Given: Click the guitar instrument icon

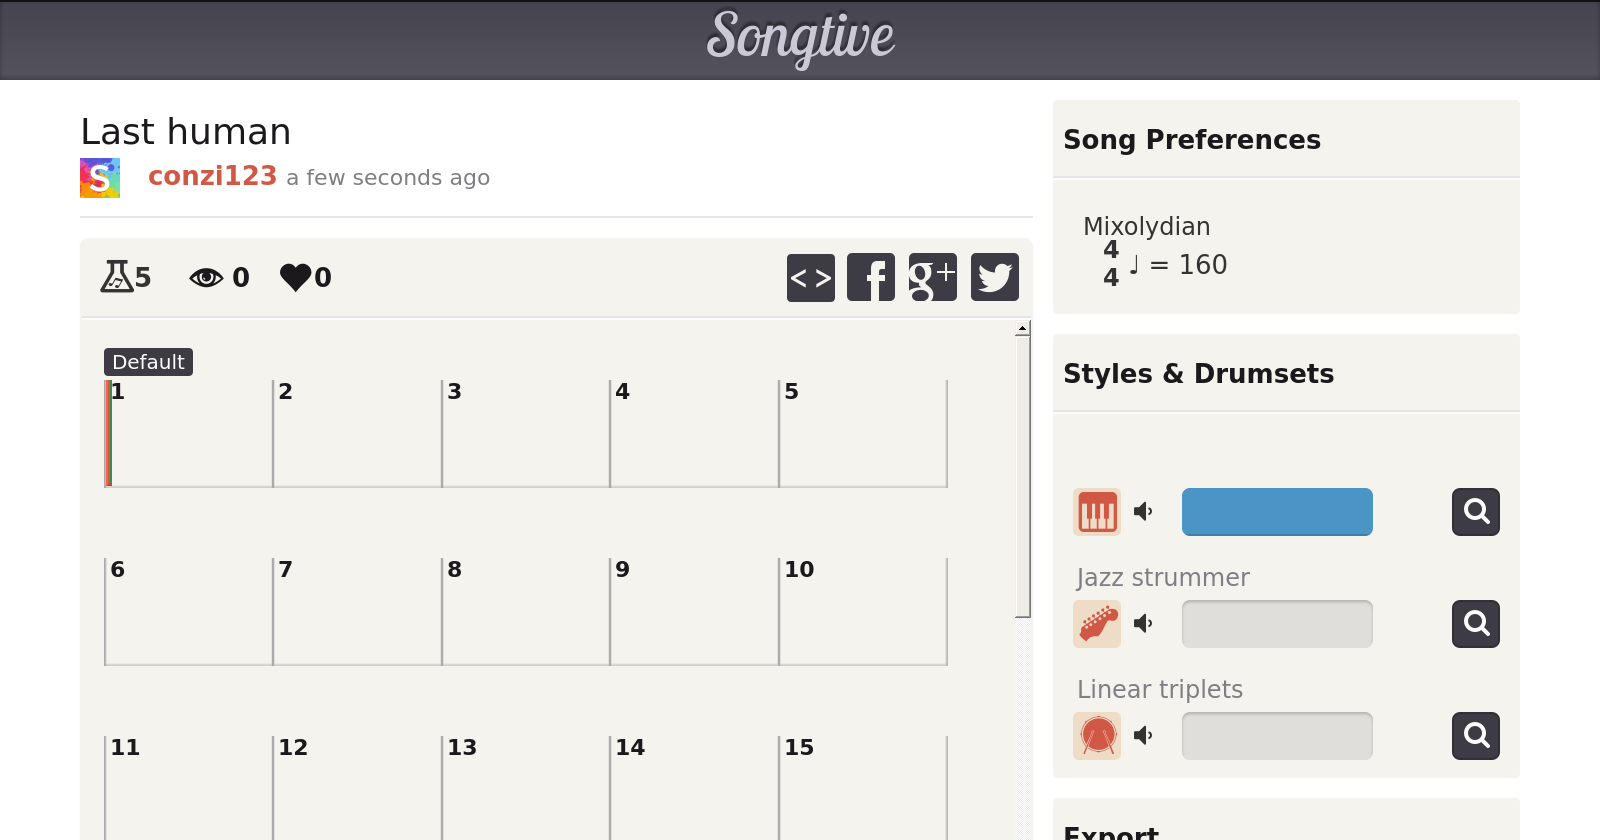Looking at the screenshot, I should (1097, 624).
